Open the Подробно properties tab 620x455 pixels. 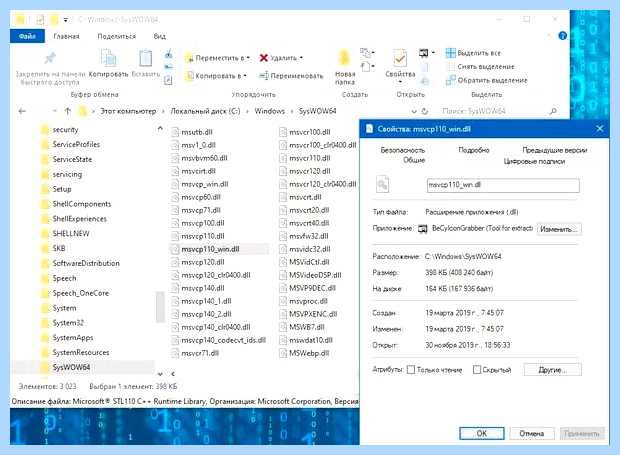[474, 150]
